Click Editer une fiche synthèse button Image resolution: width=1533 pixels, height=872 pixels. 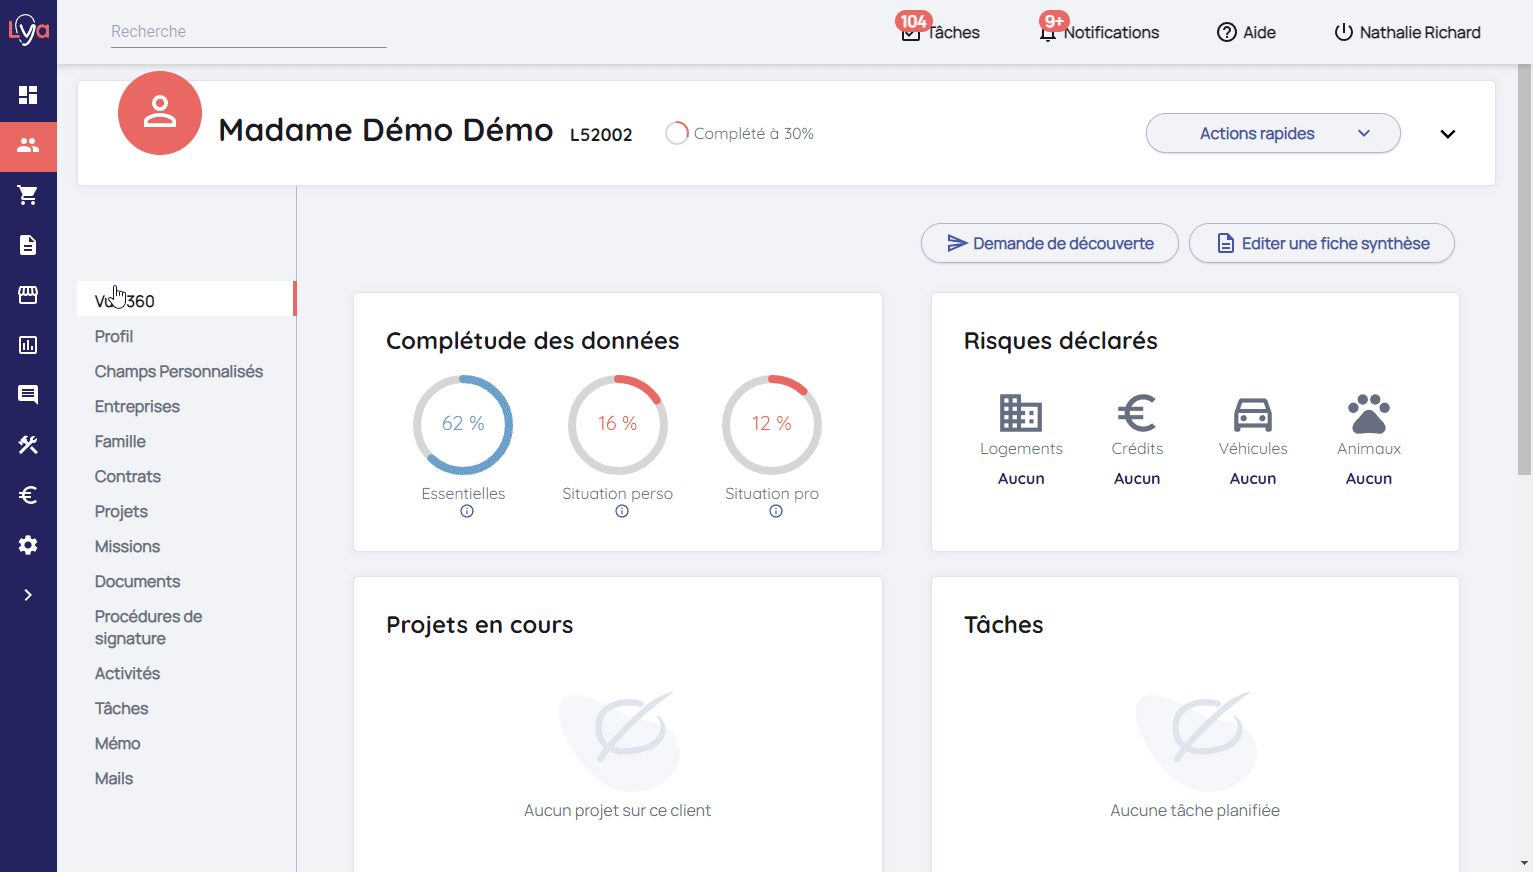1321,243
